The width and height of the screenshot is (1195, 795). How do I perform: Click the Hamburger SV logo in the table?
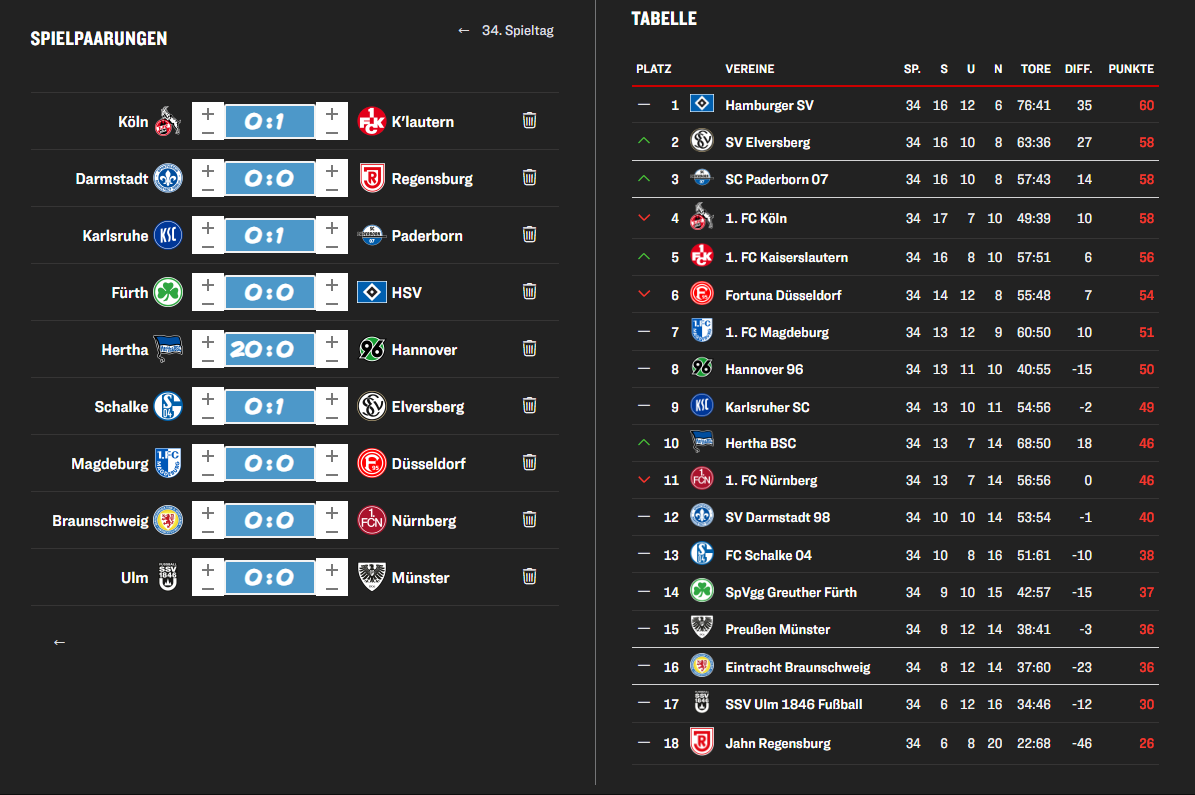702,105
